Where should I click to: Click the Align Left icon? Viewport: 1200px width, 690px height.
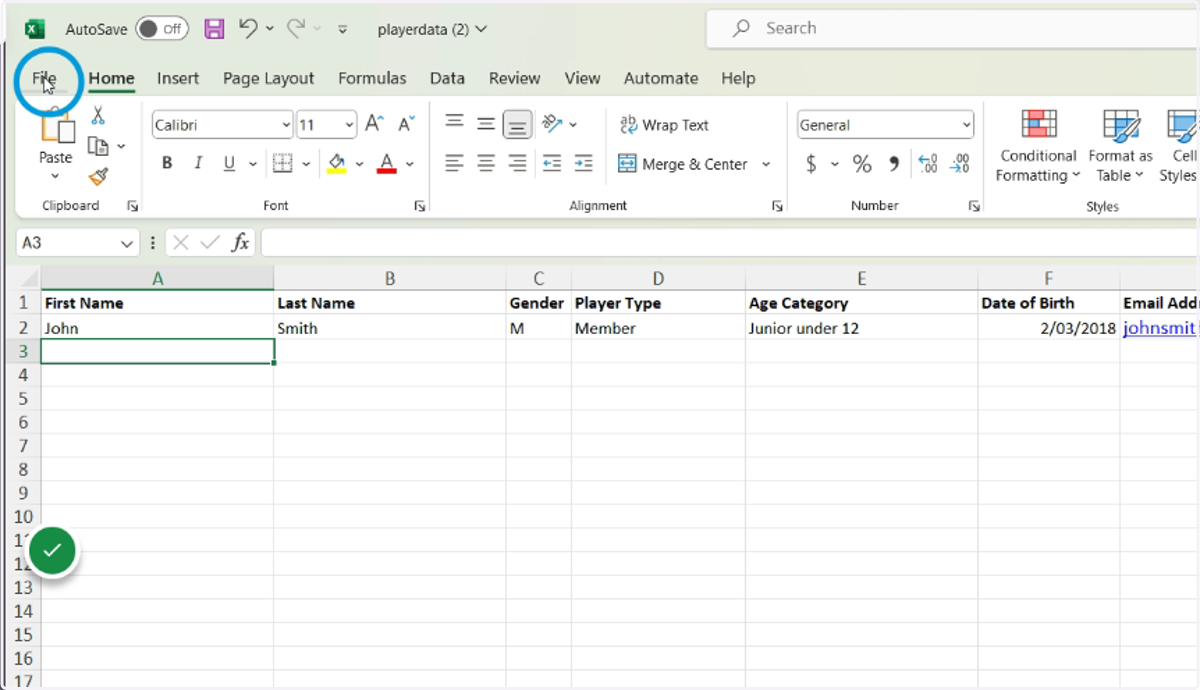point(454,164)
